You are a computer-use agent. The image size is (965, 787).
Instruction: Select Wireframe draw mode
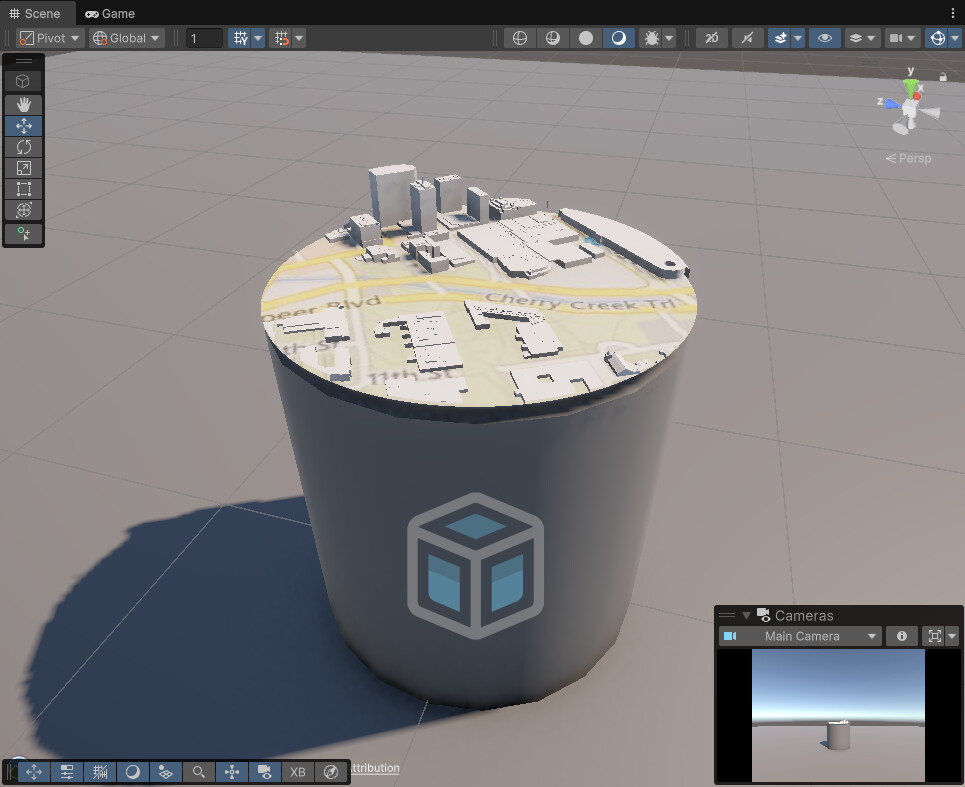pos(520,38)
